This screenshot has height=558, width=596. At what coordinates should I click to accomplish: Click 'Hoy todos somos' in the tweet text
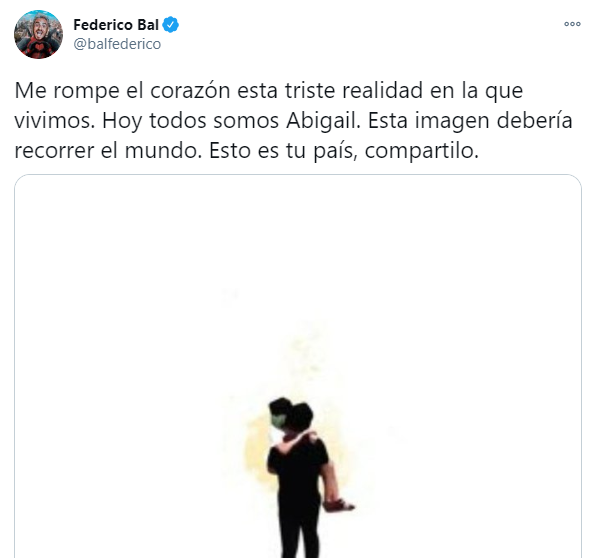coord(191,121)
